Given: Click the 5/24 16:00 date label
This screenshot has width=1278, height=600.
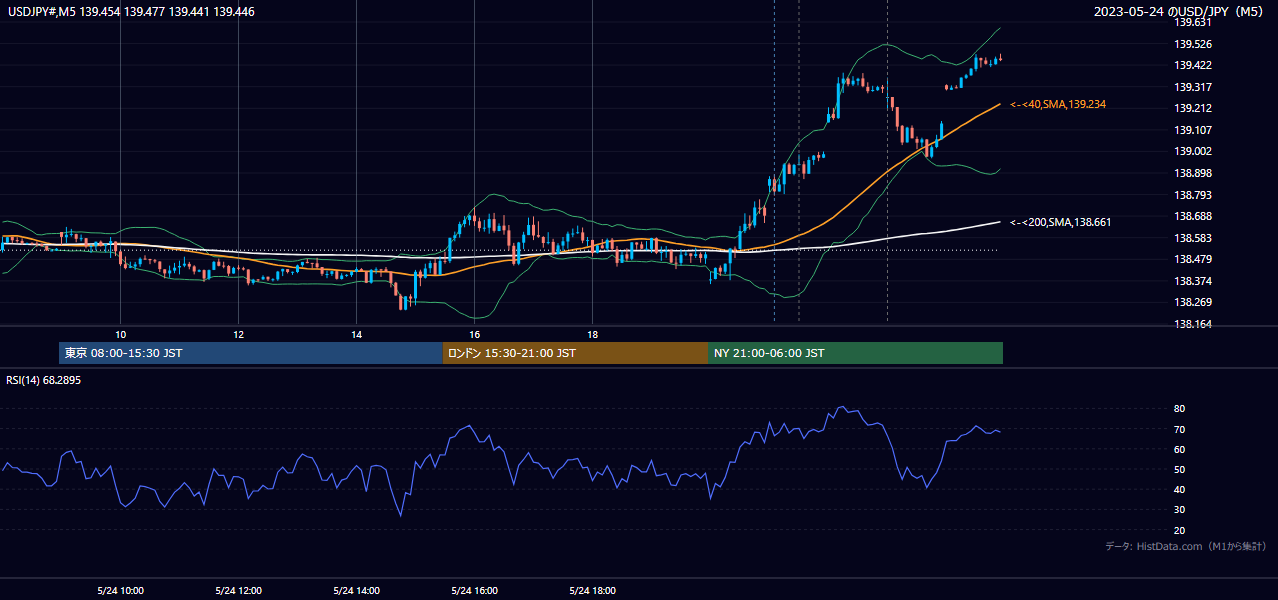Looking at the screenshot, I should tap(475, 590).
